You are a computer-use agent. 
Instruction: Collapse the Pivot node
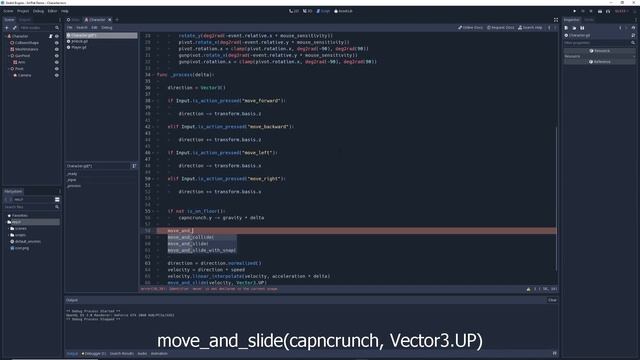click(9, 69)
